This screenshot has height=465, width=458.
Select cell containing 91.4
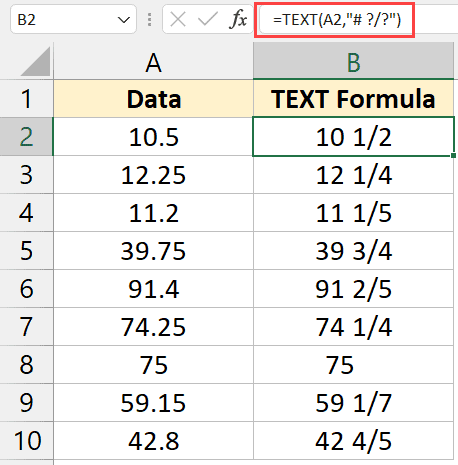click(x=153, y=289)
